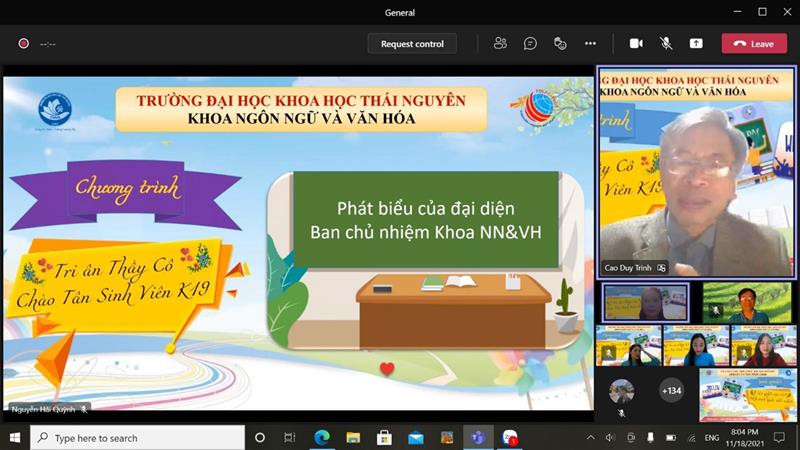Open Microsoft Edge from the taskbar
800x450 pixels.
(x=322, y=438)
